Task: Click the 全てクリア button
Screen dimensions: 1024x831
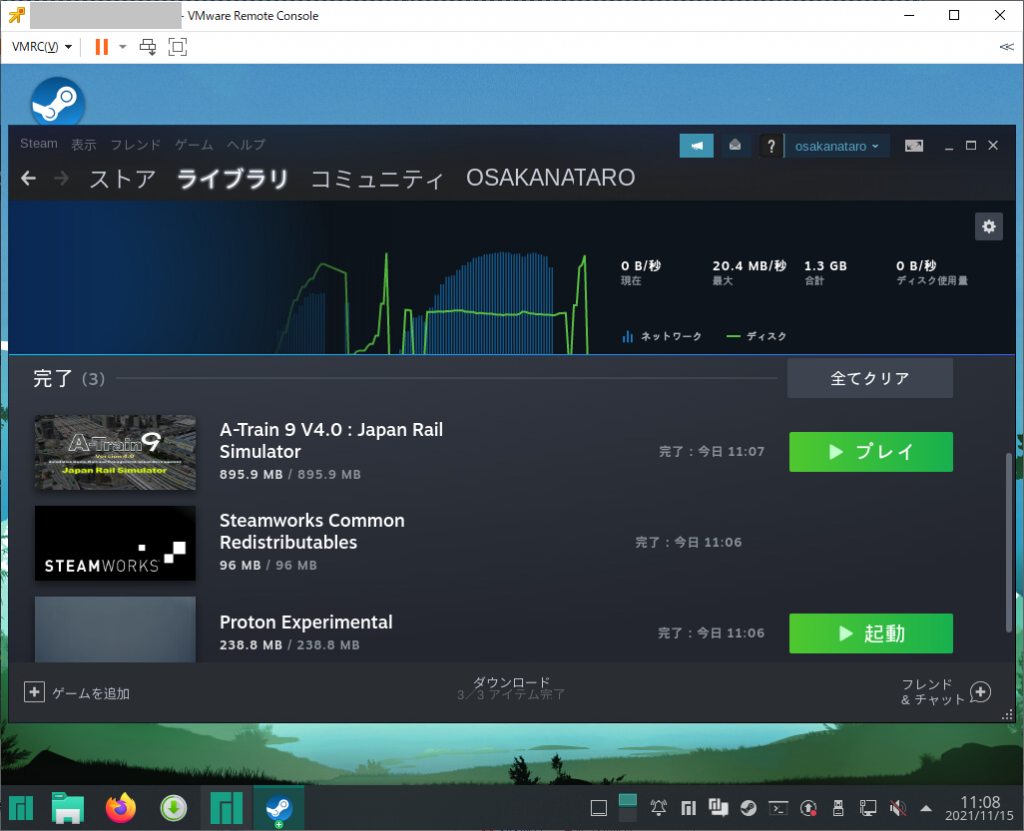Action: click(x=870, y=378)
